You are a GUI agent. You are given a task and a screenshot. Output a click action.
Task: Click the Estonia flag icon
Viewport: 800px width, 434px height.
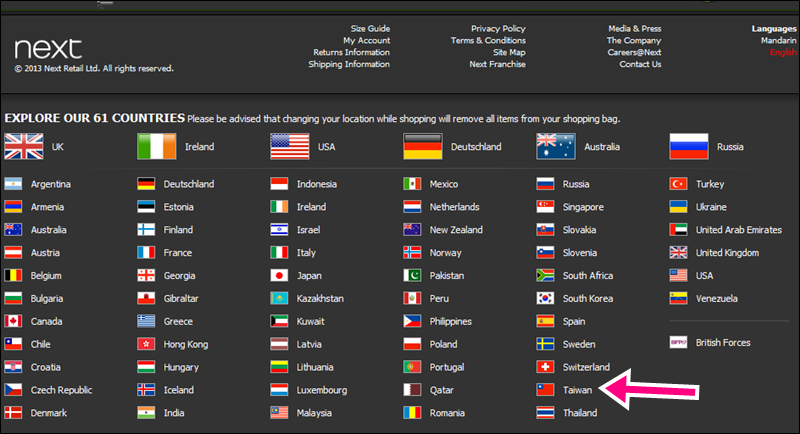[x=146, y=207]
